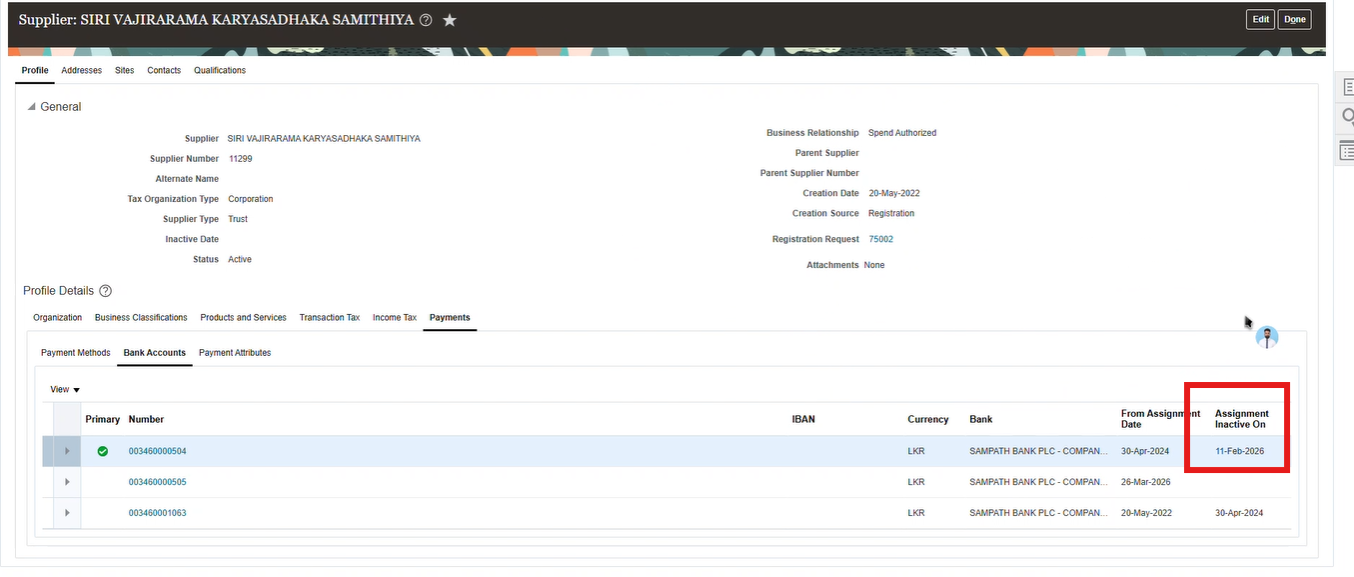This screenshot has width=1354, height=577.
Task: Click the IBAN column header
Action: [804, 420]
